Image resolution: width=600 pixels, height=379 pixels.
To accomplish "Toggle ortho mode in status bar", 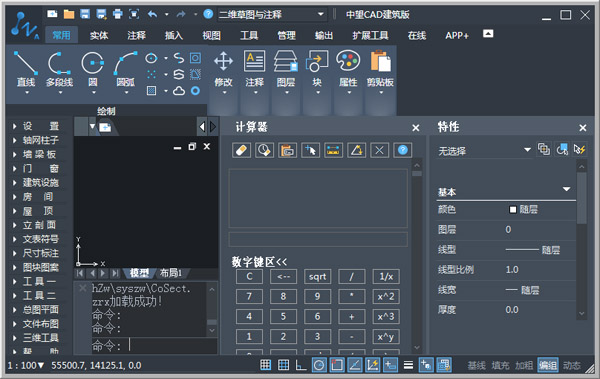I will tap(301, 365).
